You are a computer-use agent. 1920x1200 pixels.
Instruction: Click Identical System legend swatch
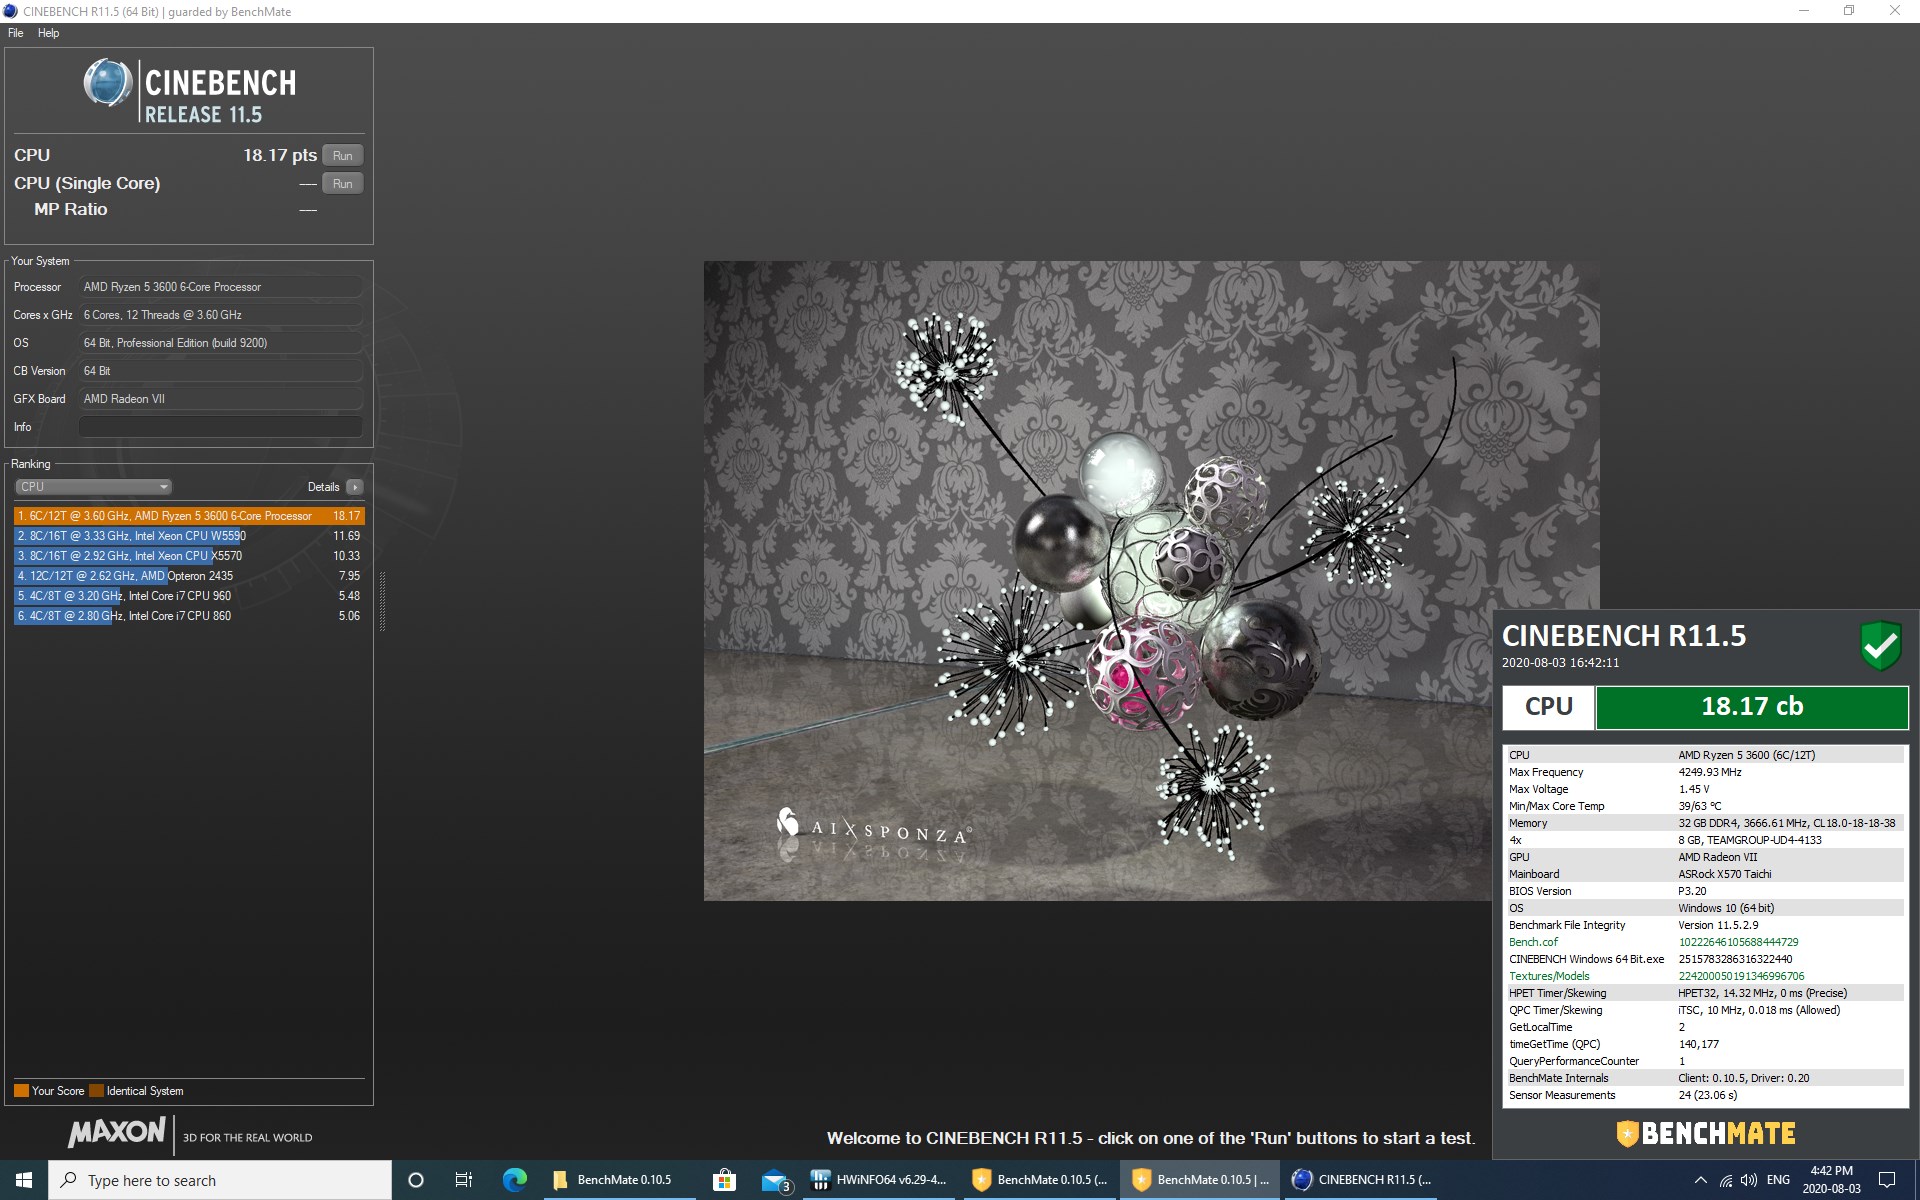pos(96,1091)
